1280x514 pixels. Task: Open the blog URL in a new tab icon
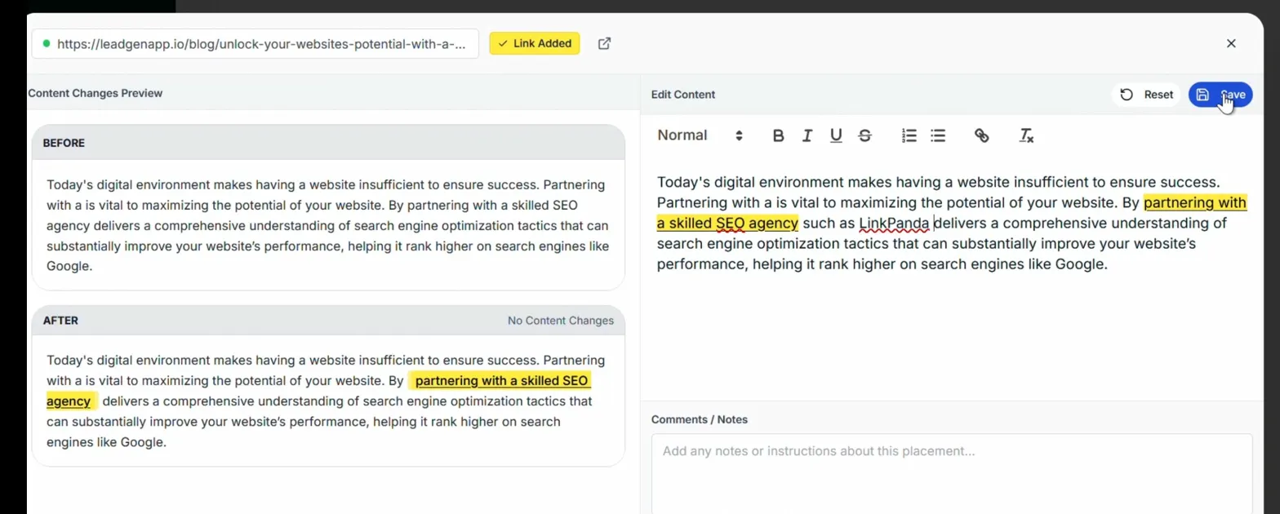click(x=604, y=44)
